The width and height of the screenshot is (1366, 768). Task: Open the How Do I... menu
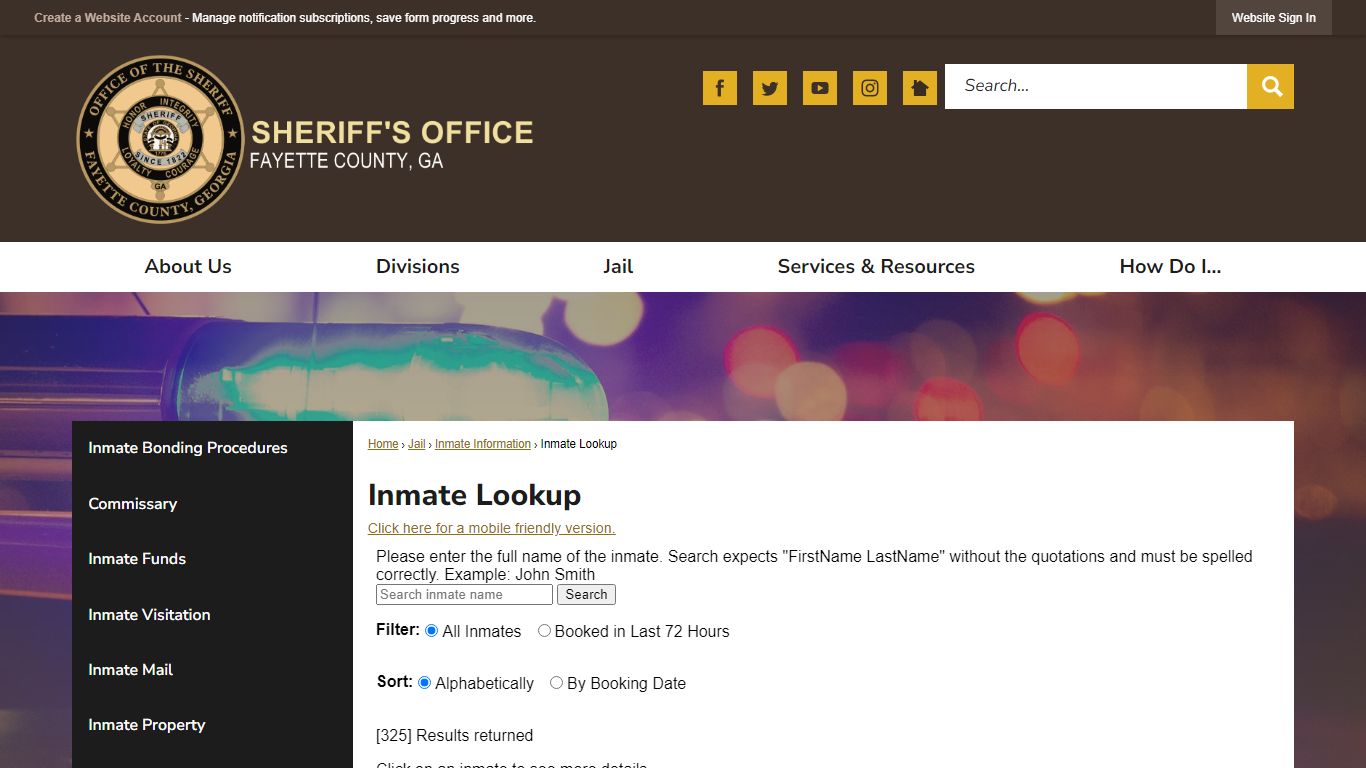(1170, 266)
